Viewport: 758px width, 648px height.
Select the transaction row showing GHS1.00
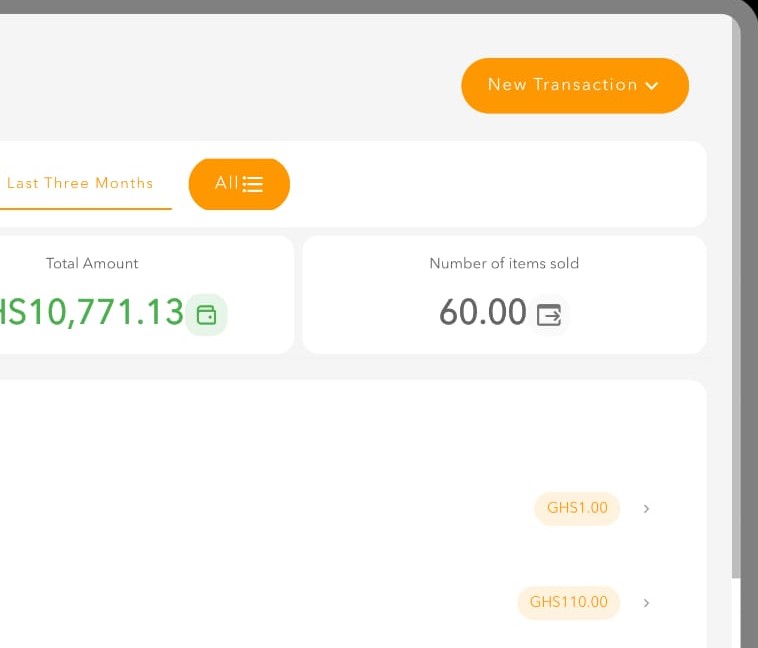click(x=300, y=509)
